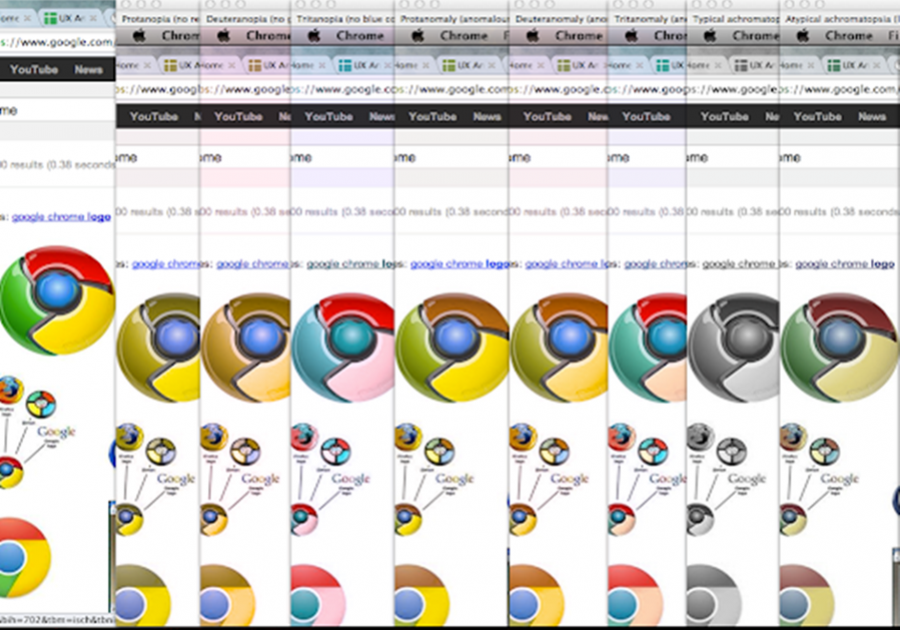Click the large Chrome logo in the Deuteranopia window
The height and width of the screenshot is (630, 900).
[246, 348]
